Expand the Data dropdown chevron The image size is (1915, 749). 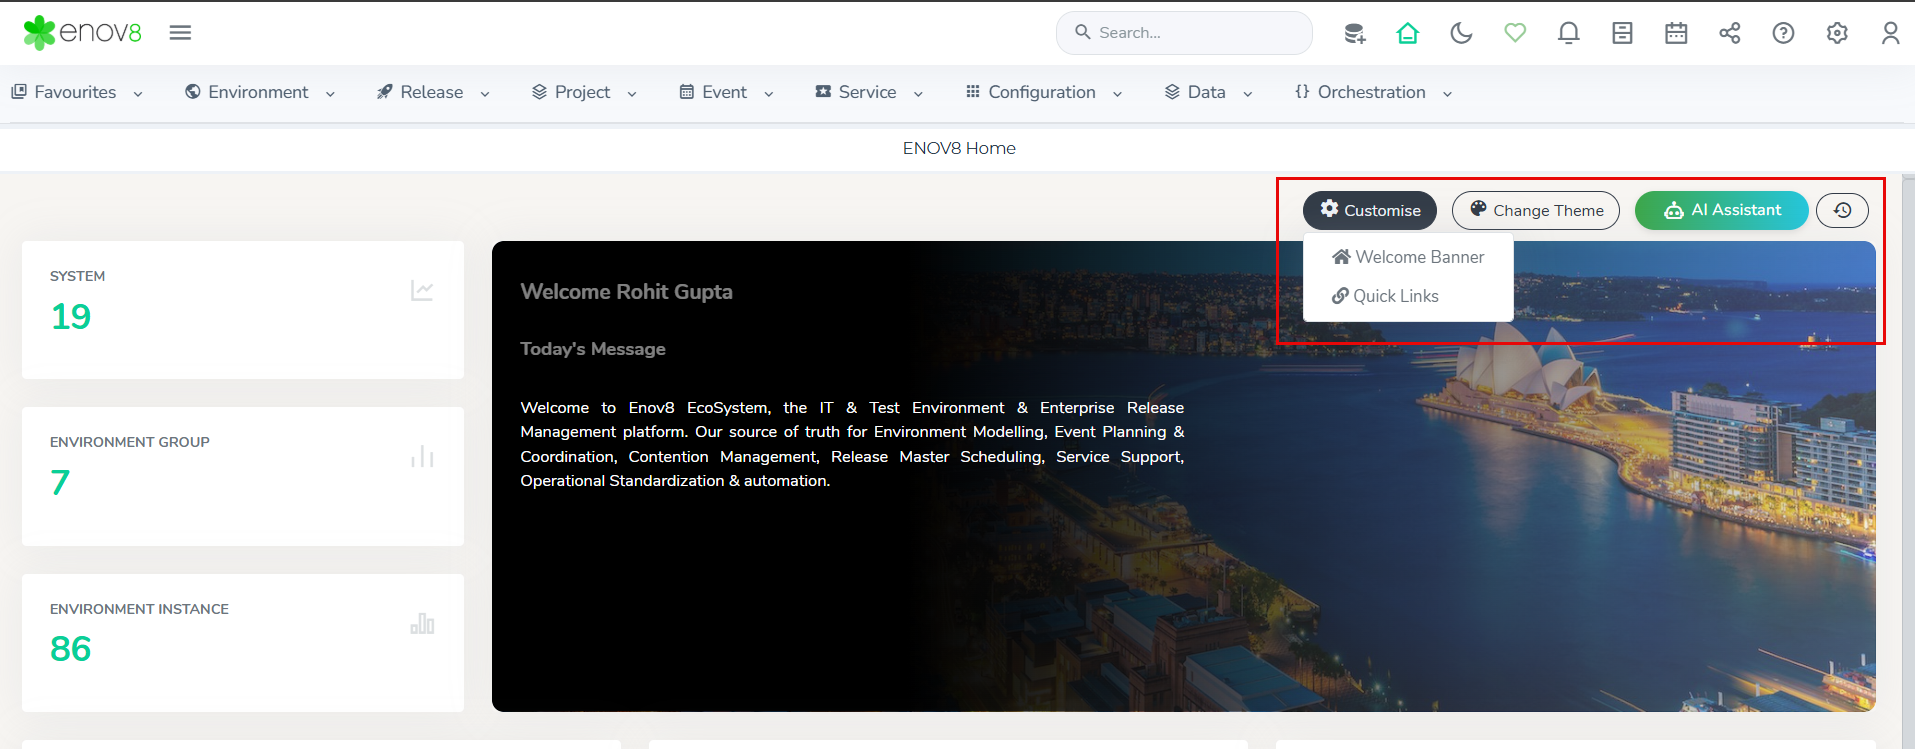tap(1247, 94)
